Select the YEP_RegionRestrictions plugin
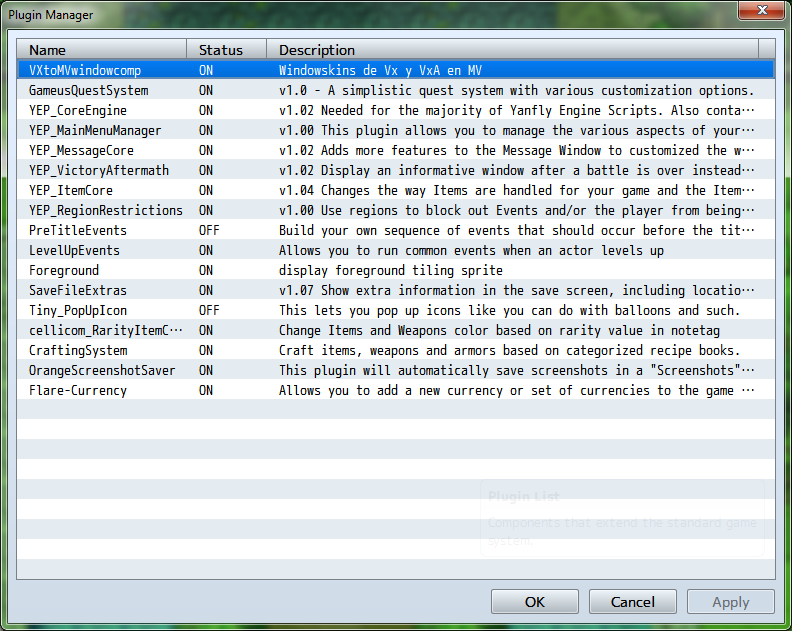This screenshot has height=631, width=792. pos(395,210)
